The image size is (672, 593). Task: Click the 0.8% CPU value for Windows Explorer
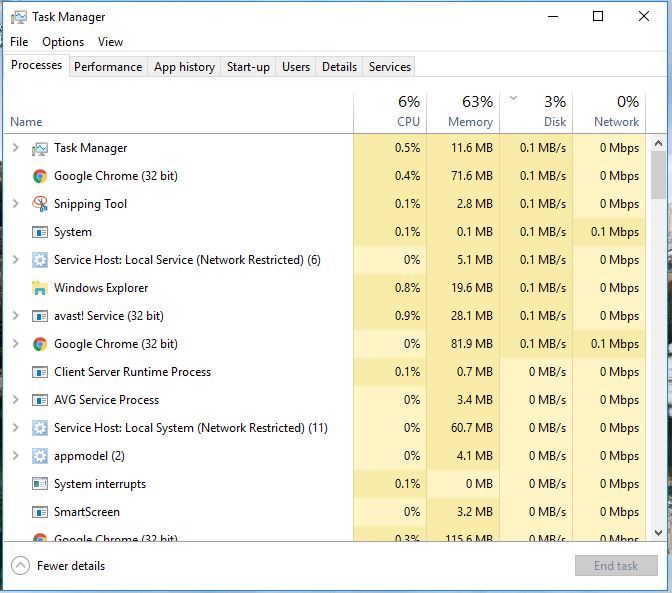(x=408, y=288)
